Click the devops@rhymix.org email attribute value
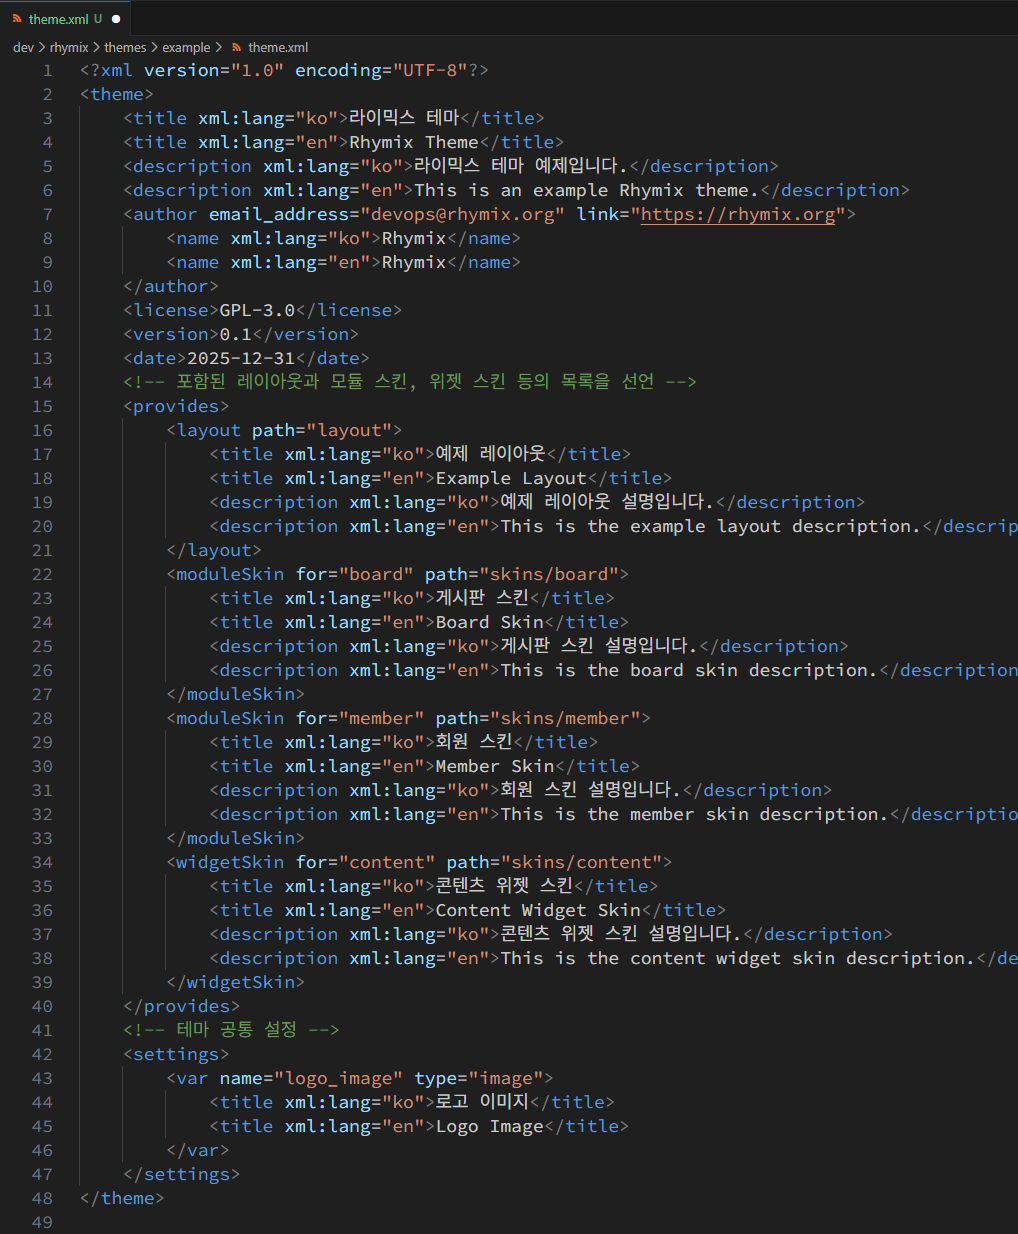The height and width of the screenshot is (1234, 1018). 462,214
